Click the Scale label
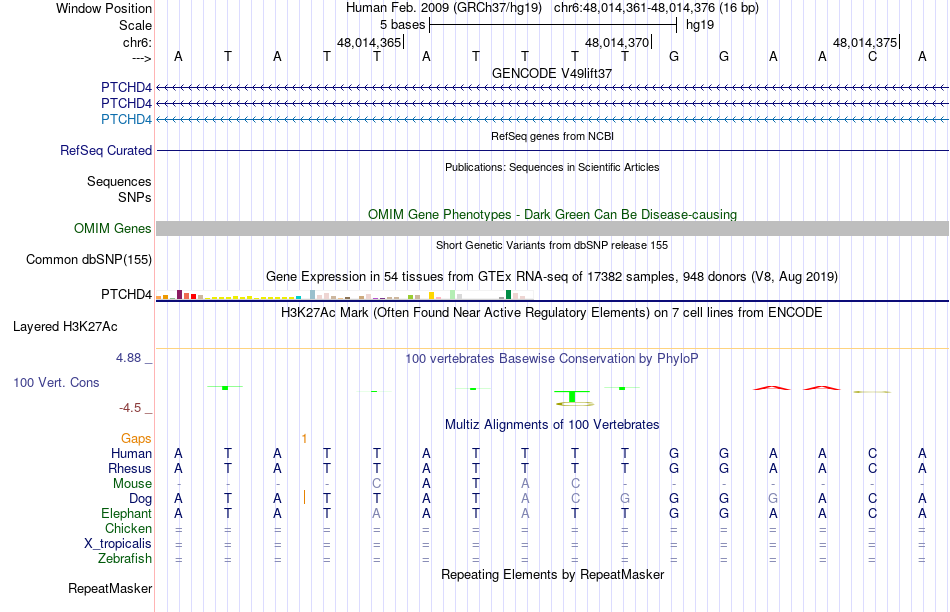The image size is (950, 612). tap(135, 25)
